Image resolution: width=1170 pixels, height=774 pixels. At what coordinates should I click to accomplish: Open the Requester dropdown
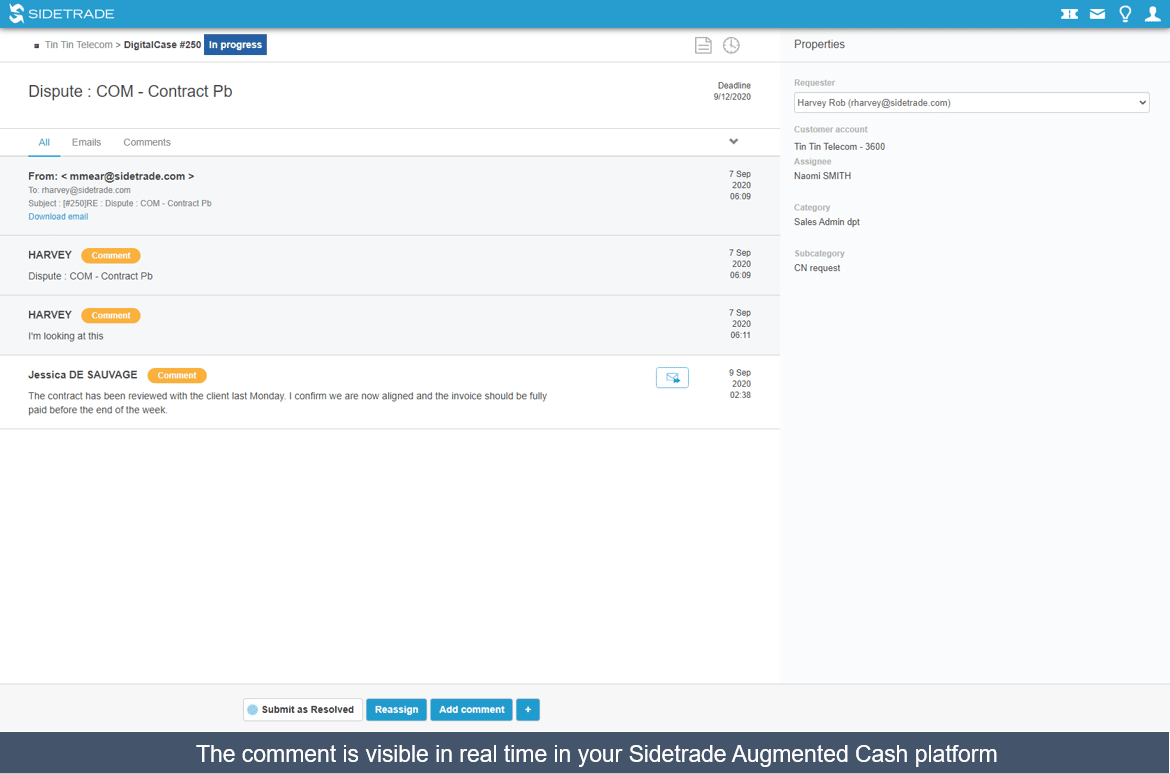(x=971, y=103)
